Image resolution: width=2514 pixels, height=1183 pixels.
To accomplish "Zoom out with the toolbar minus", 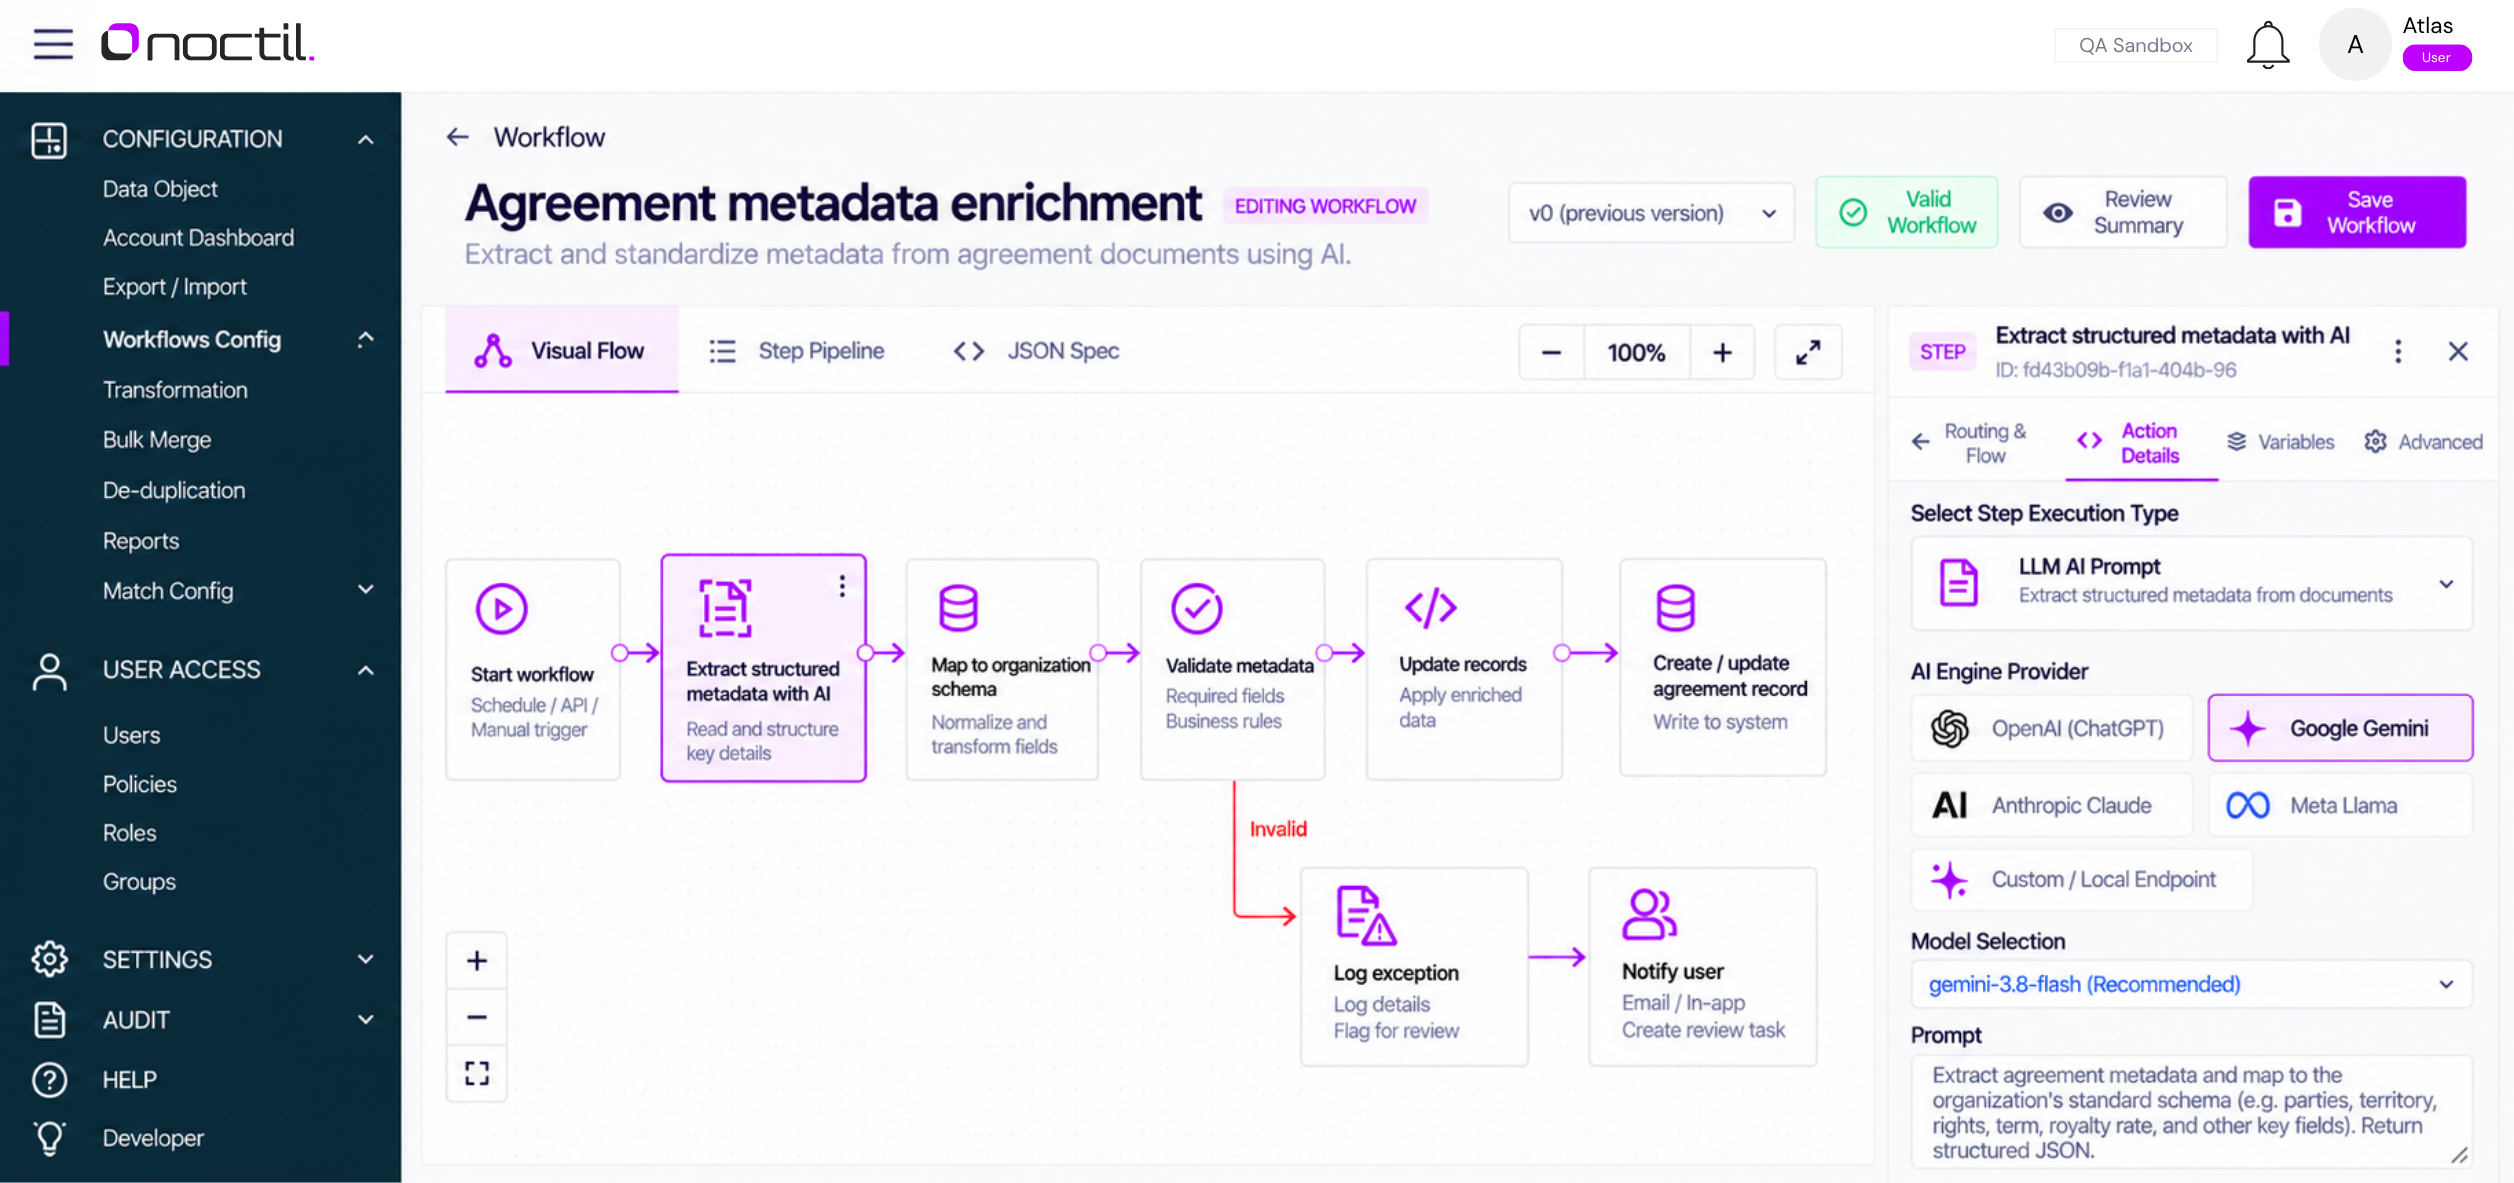I will point(1551,352).
